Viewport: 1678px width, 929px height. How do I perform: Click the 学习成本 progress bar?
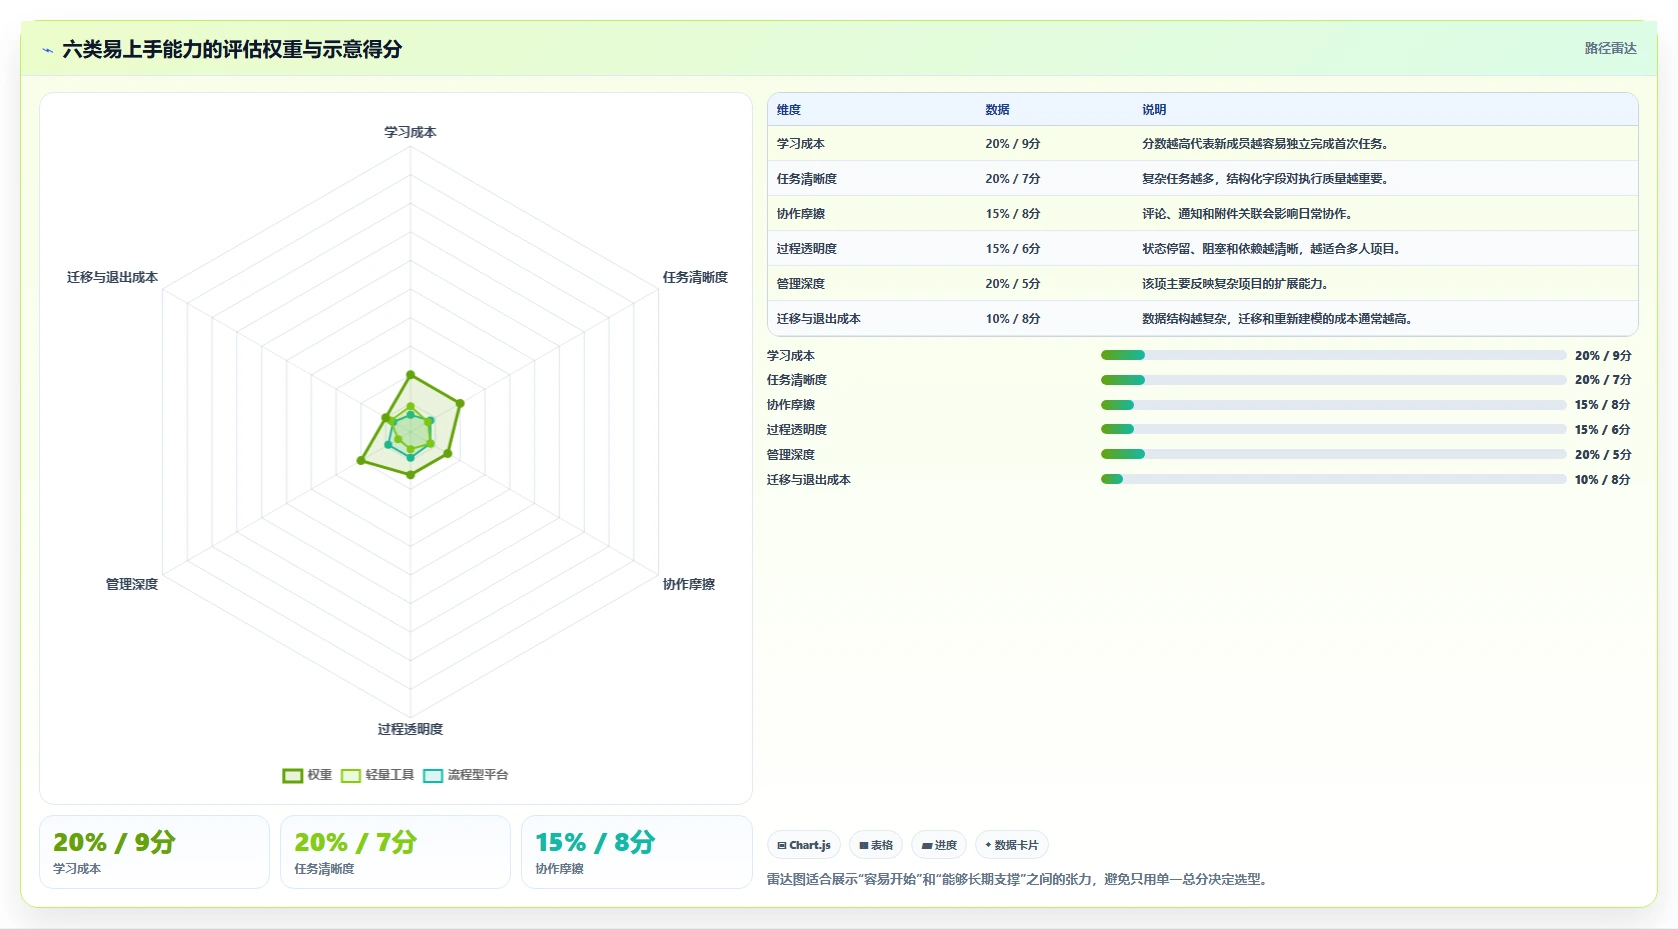tap(1333, 355)
